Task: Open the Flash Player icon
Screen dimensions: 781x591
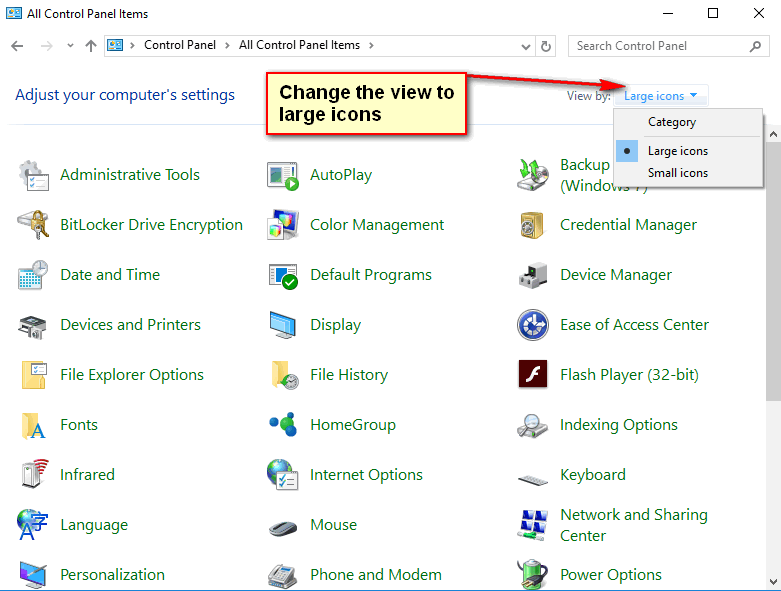Action: tap(532, 374)
